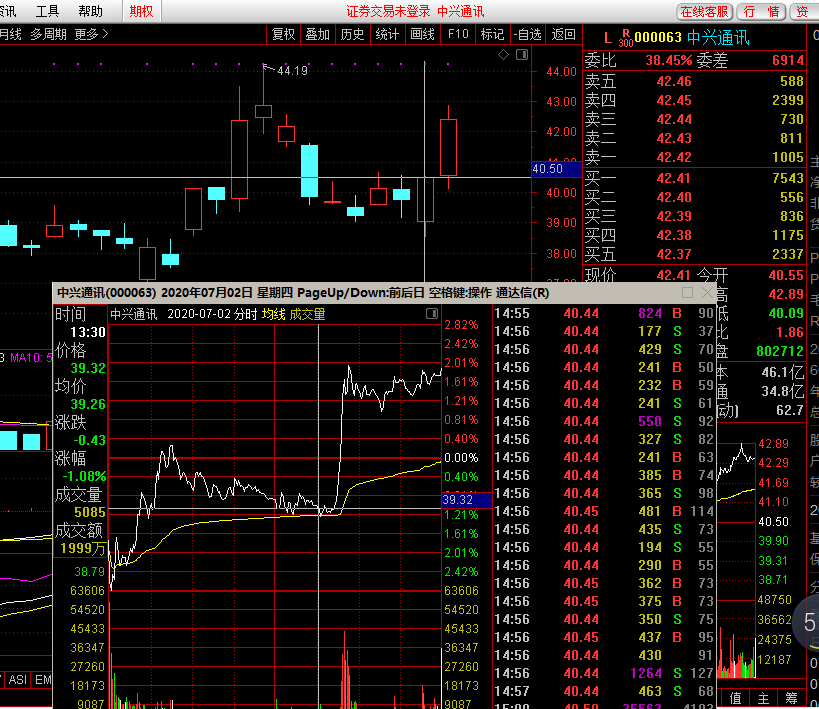819x709 pixels.
Task: Switch the chart to 月线 period
Action: point(10,34)
